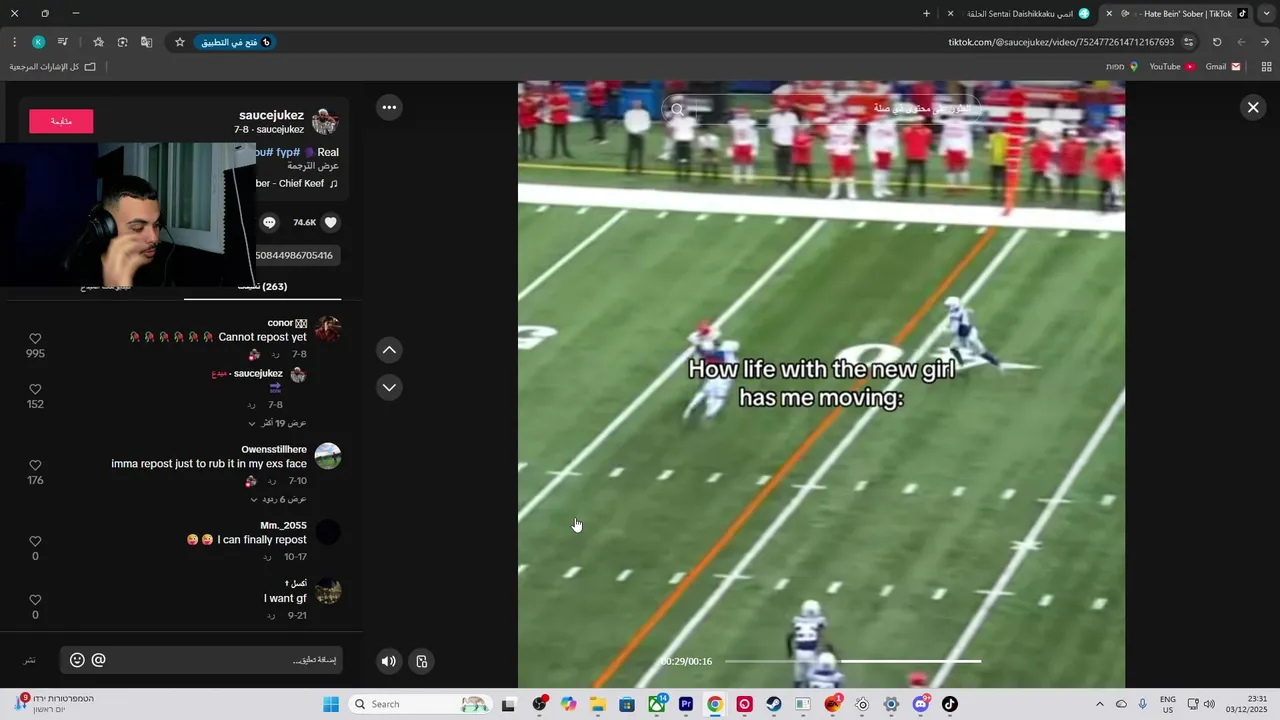Screen dimensions: 1280x720
Task: Click the add comment text field
Action: click(x=200, y=660)
